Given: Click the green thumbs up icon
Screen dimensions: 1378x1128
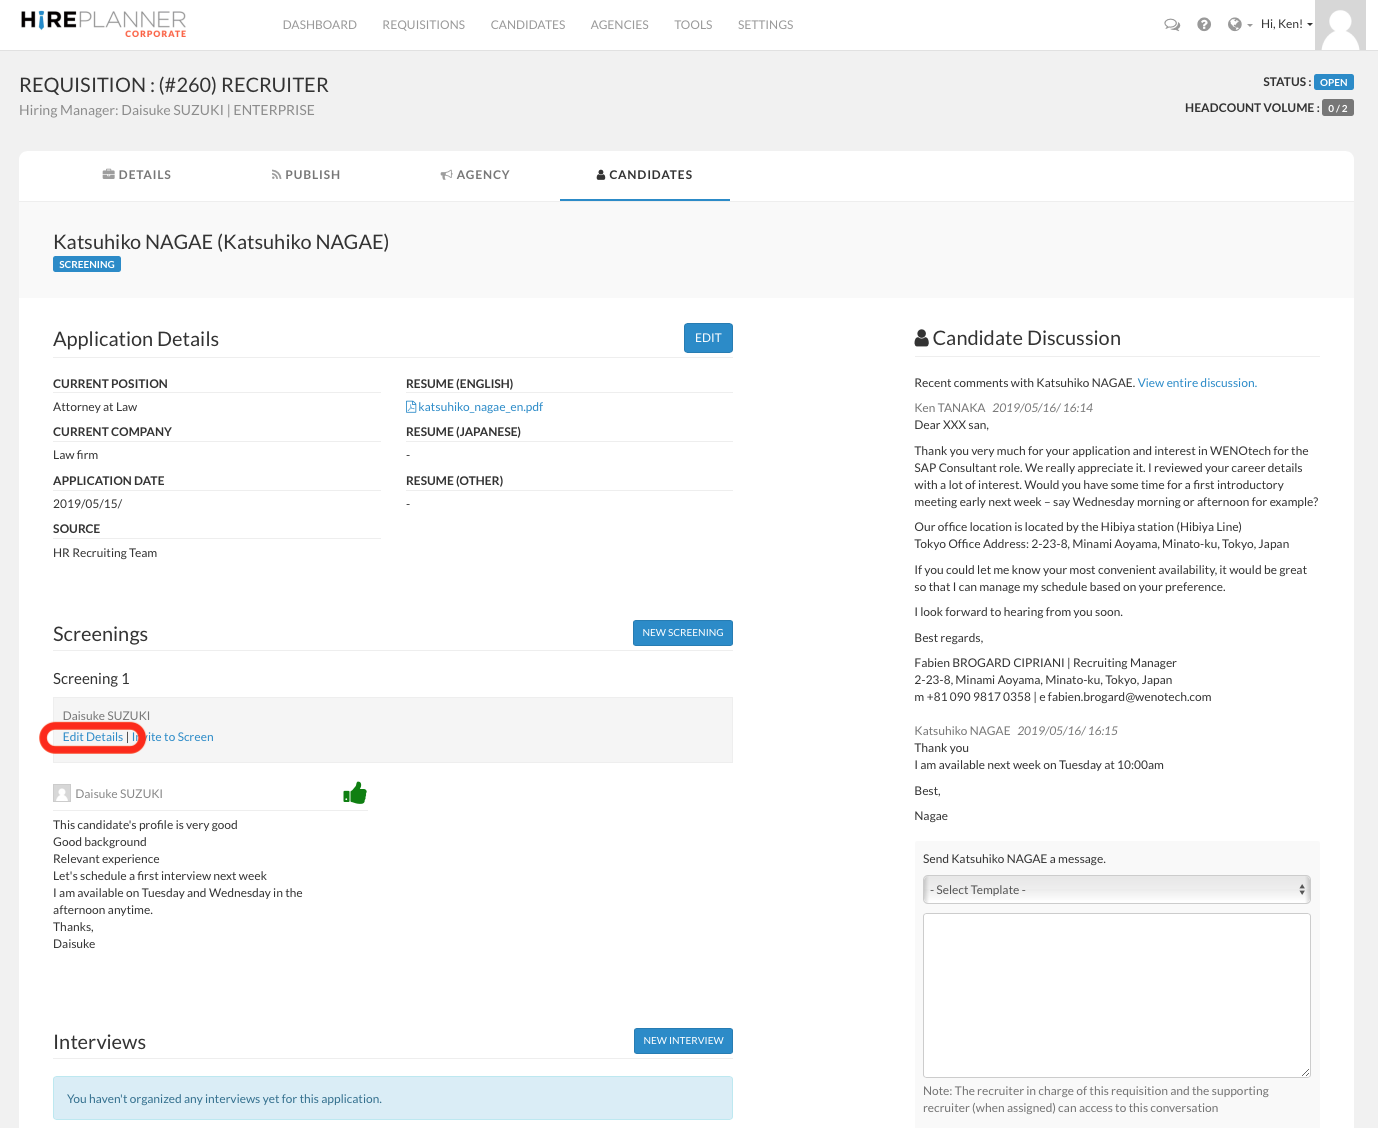Looking at the screenshot, I should pyautogui.click(x=355, y=794).
